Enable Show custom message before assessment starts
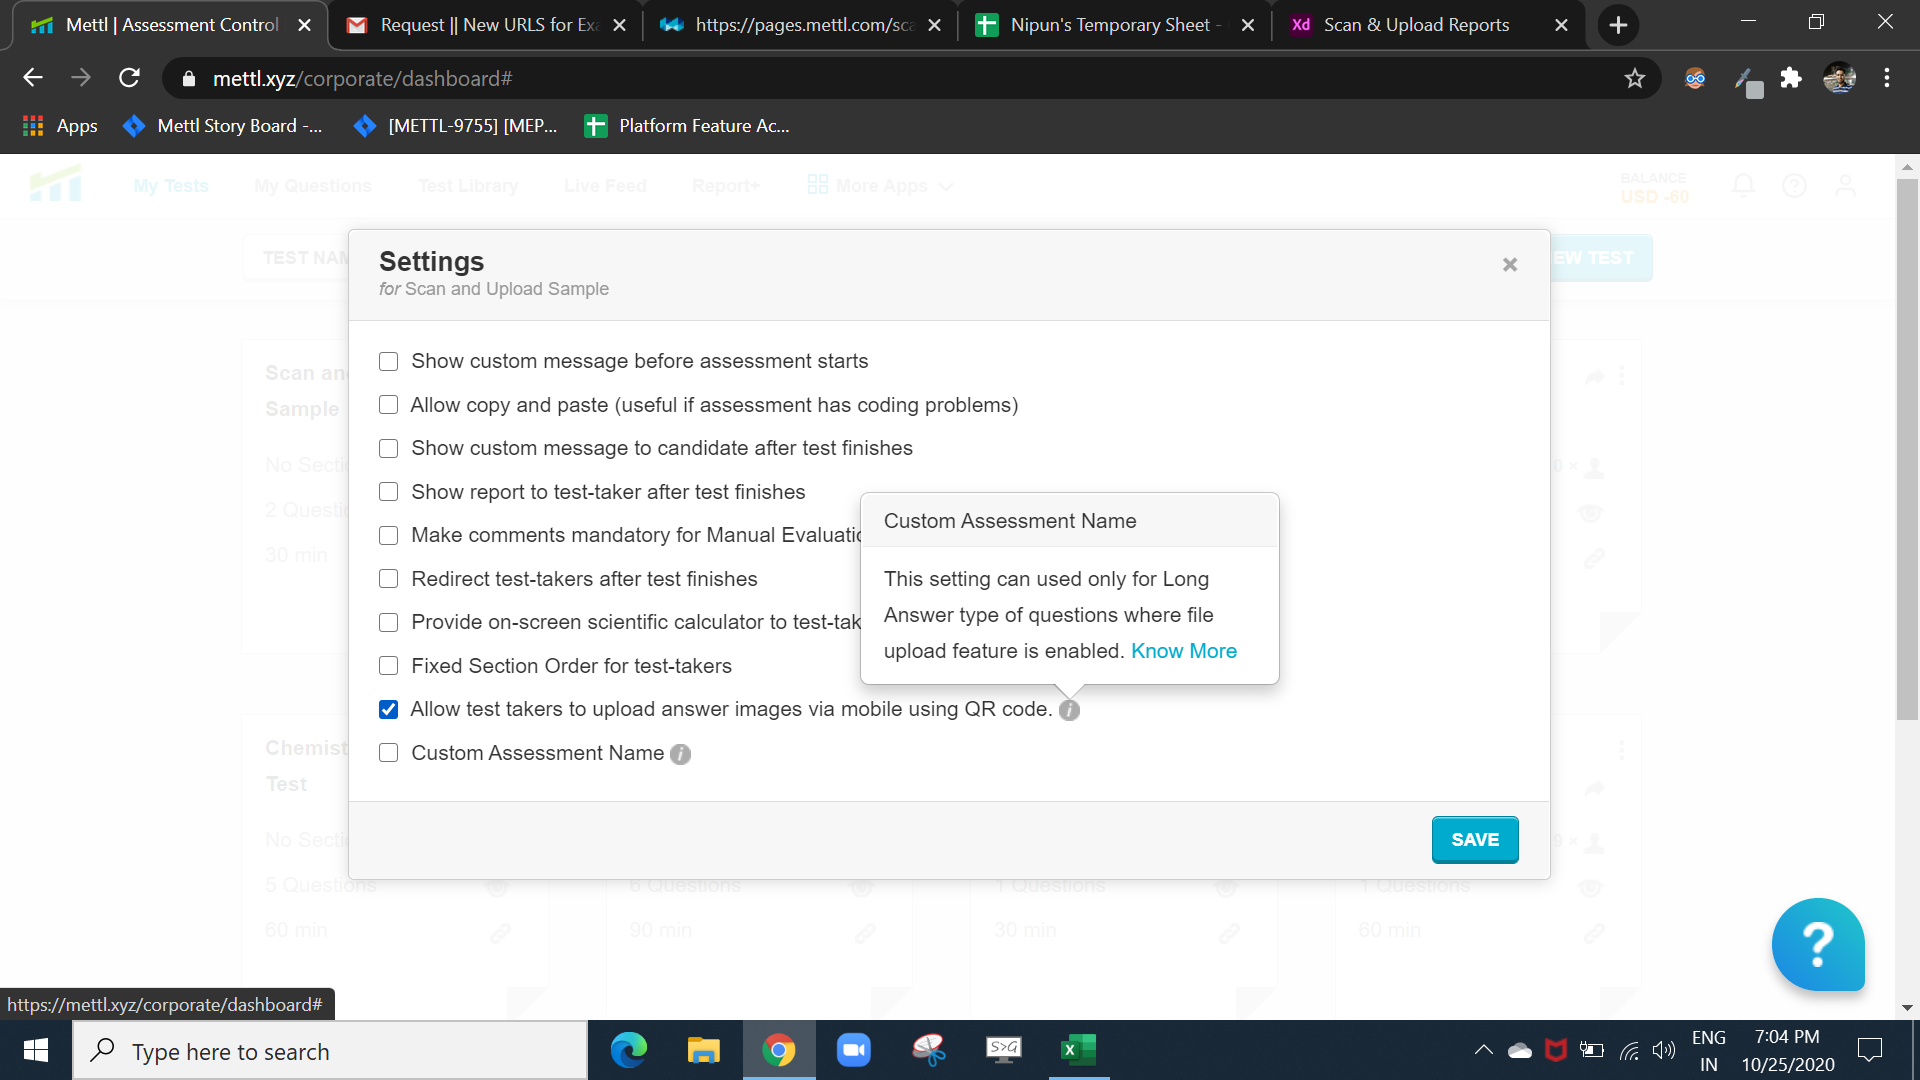Viewport: 1920px width, 1080px height. (x=388, y=361)
